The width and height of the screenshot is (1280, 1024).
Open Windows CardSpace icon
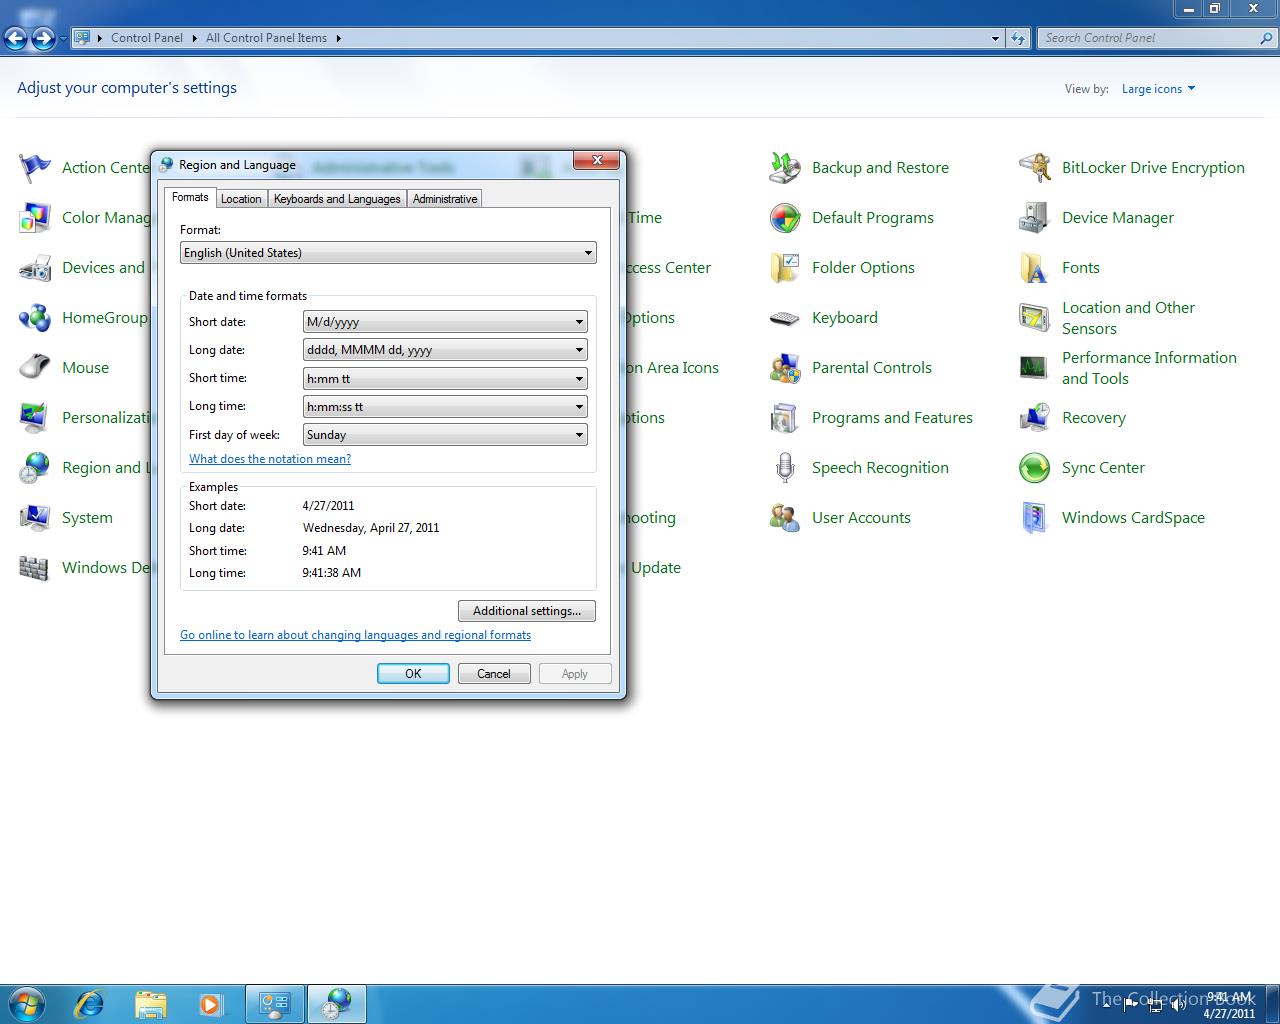pos(1035,517)
